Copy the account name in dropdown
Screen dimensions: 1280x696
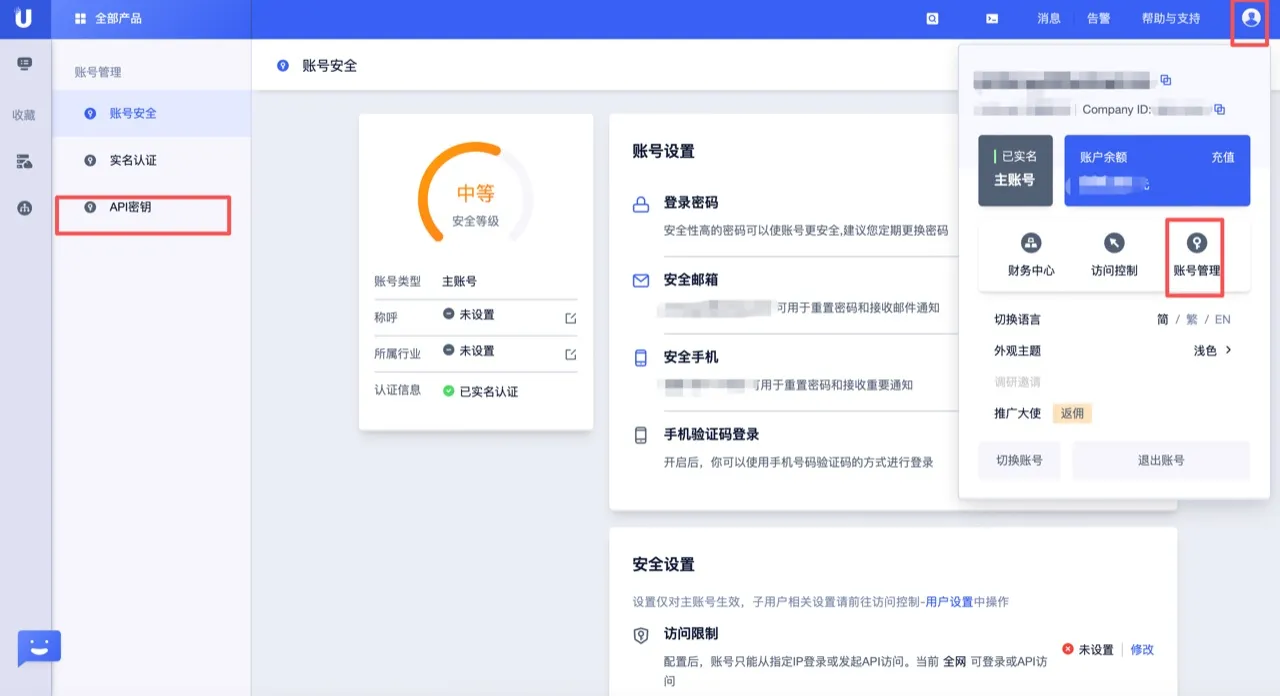(1166, 80)
